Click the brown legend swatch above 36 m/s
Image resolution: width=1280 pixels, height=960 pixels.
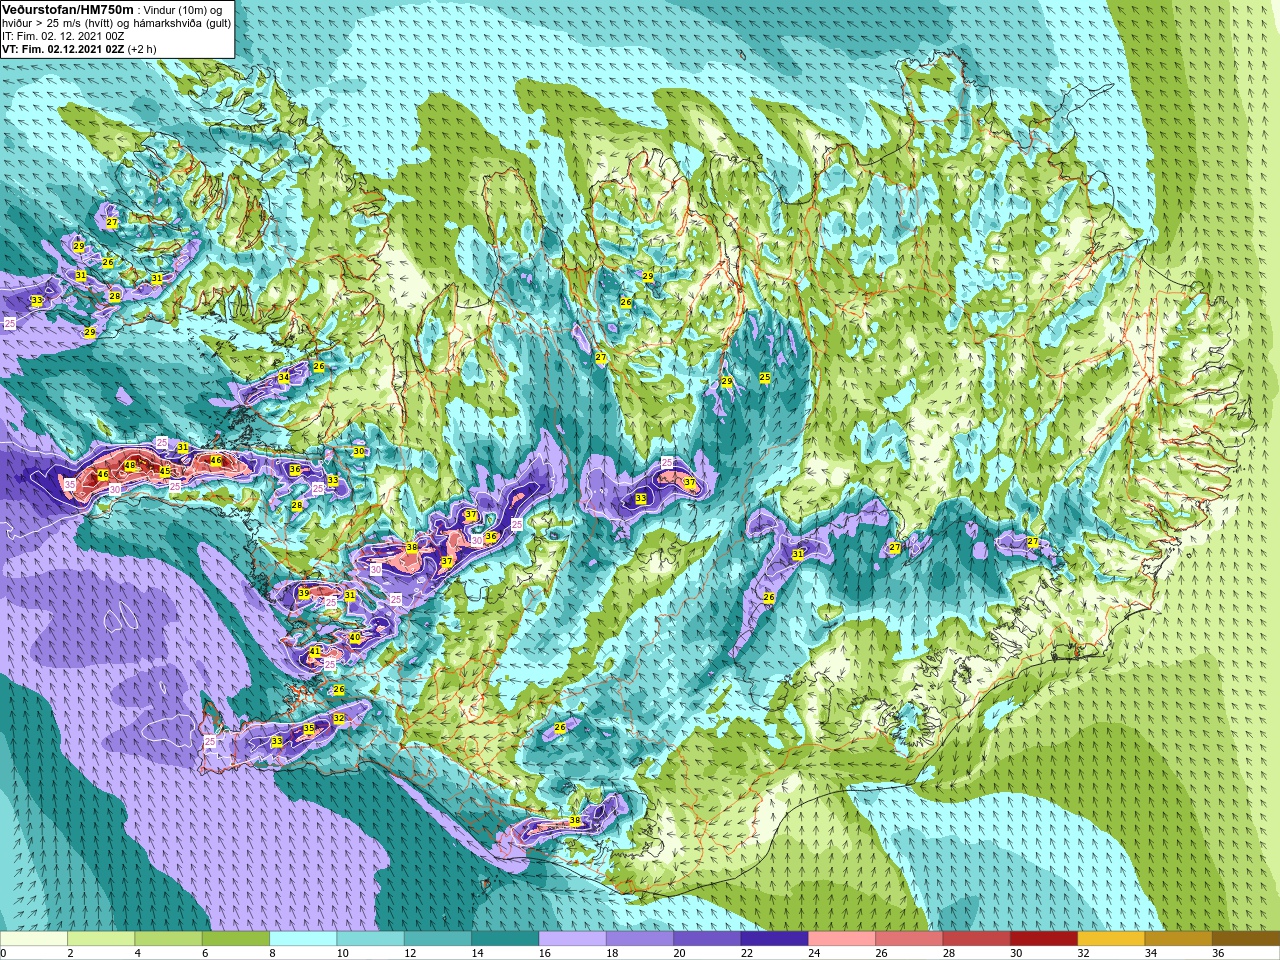pyautogui.click(x=1246, y=939)
